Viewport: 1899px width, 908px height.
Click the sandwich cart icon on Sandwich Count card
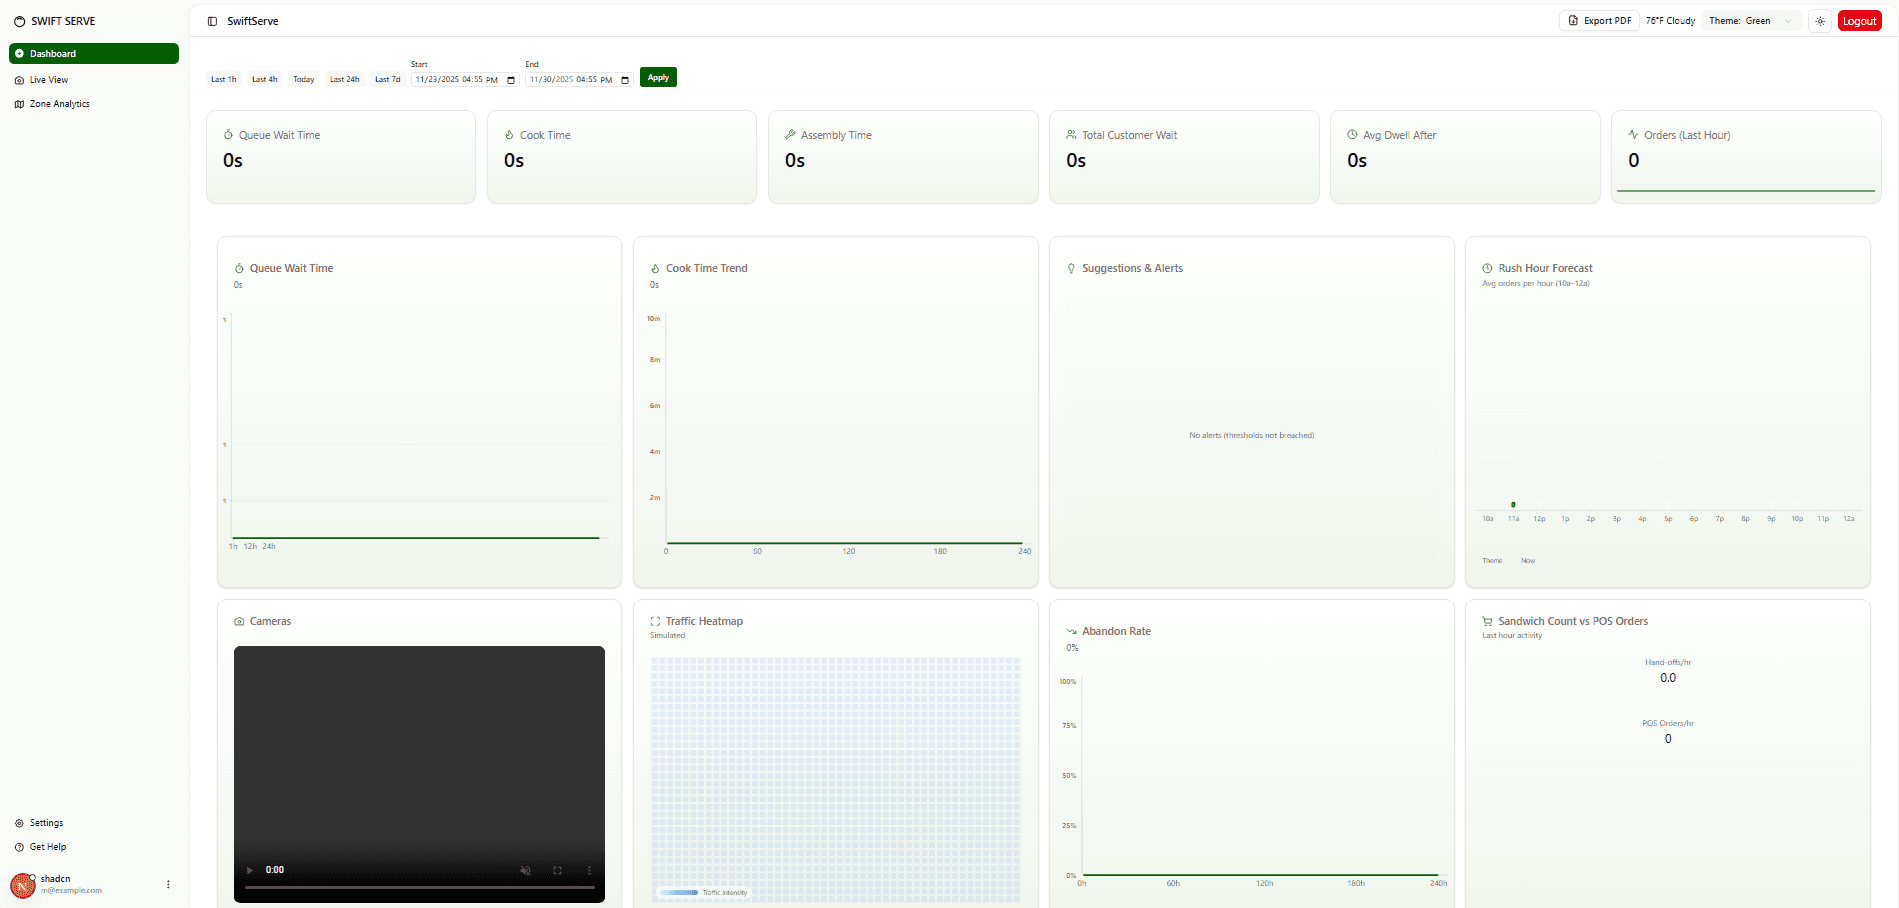click(x=1487, y=621)
